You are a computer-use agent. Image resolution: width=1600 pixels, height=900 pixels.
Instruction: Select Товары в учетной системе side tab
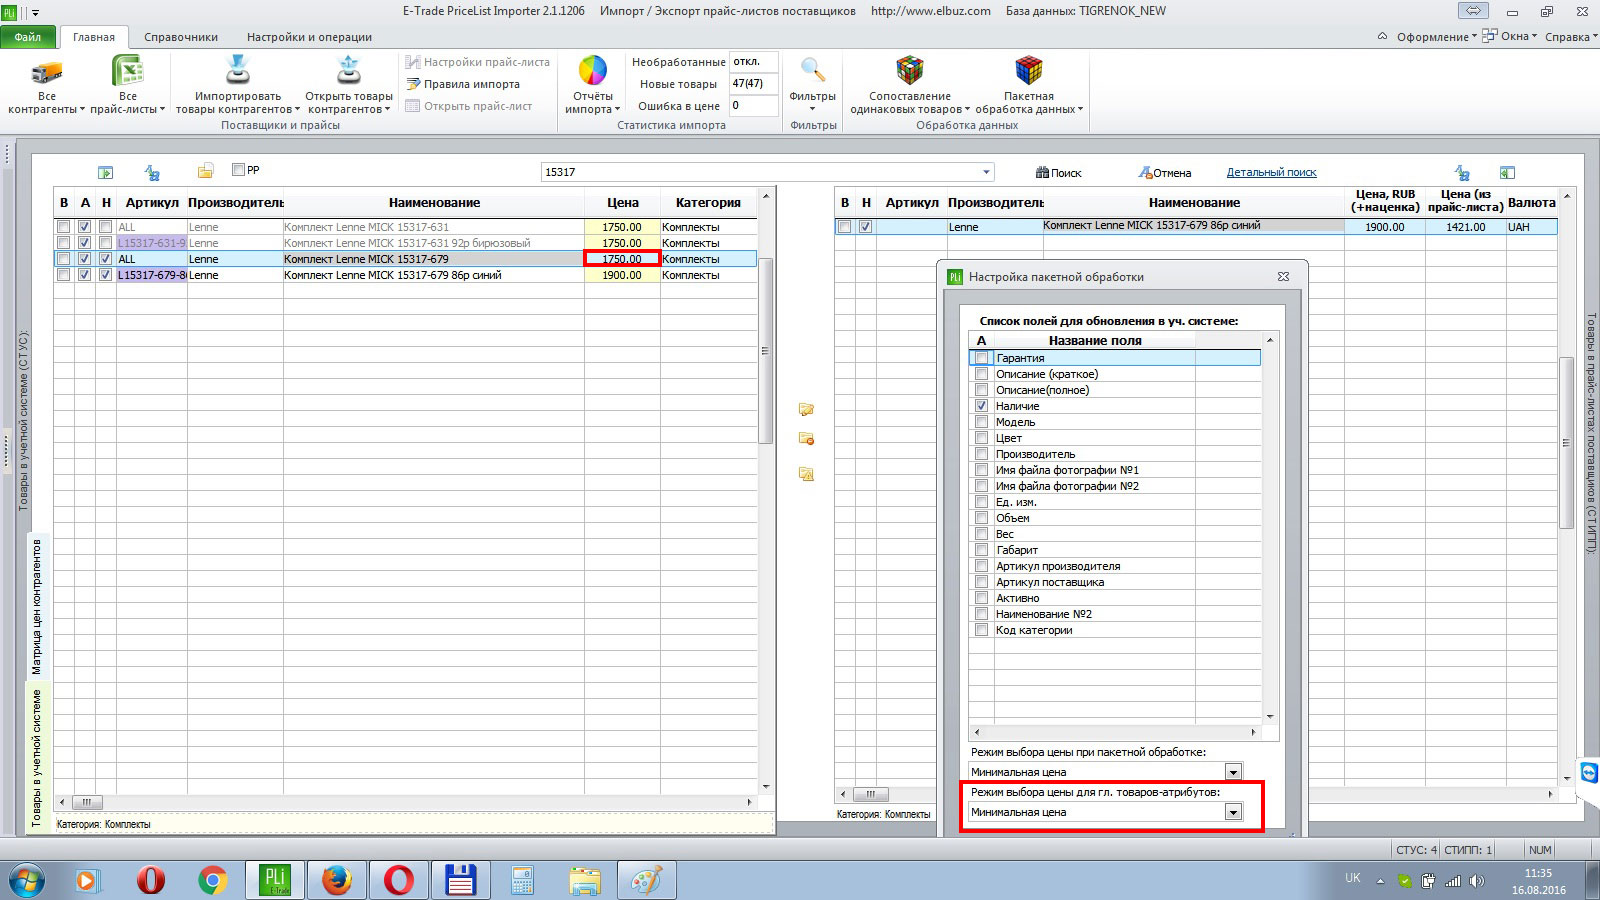[x=37, y=757]
